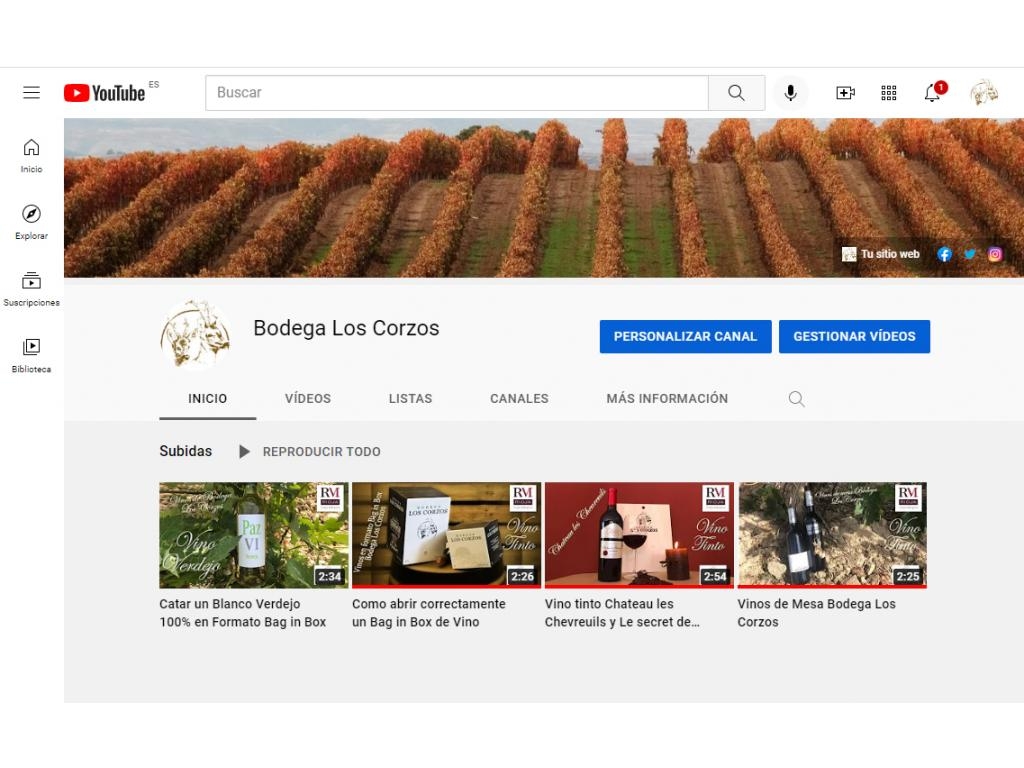Switch to the Vídeos tab

pos(308,398)
